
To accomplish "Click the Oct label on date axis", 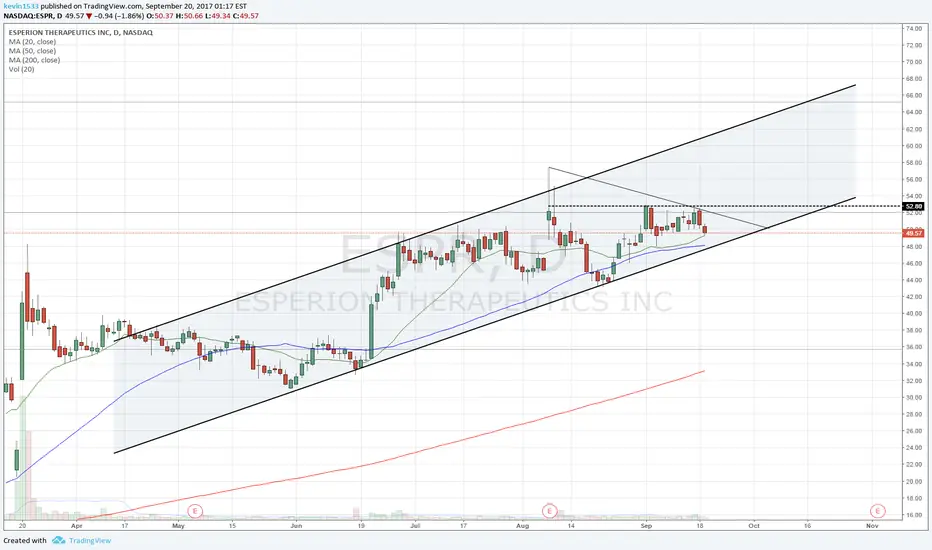I will click(754, 526).
